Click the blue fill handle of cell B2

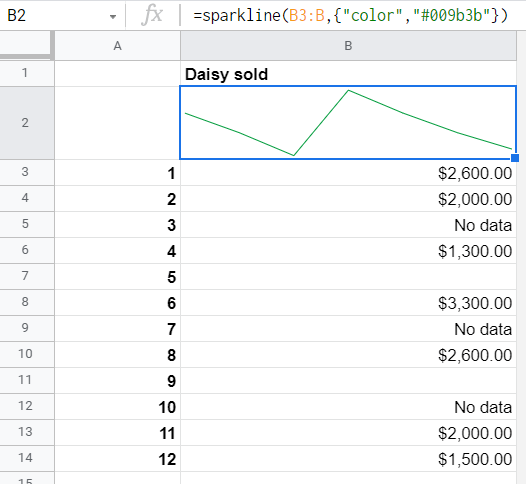(515, 158)
